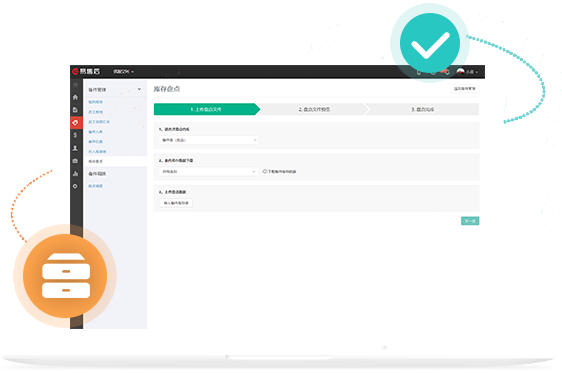Click the import file button in section 3
Image resolution: width=562 pixels, height=373 pixels.
(176, 203)
